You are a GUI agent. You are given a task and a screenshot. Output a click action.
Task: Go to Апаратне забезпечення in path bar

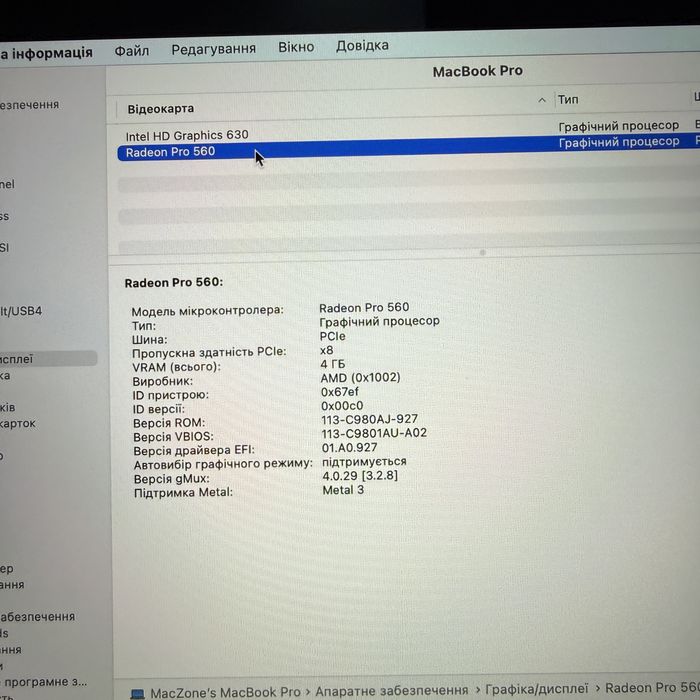tap(392, 691)
